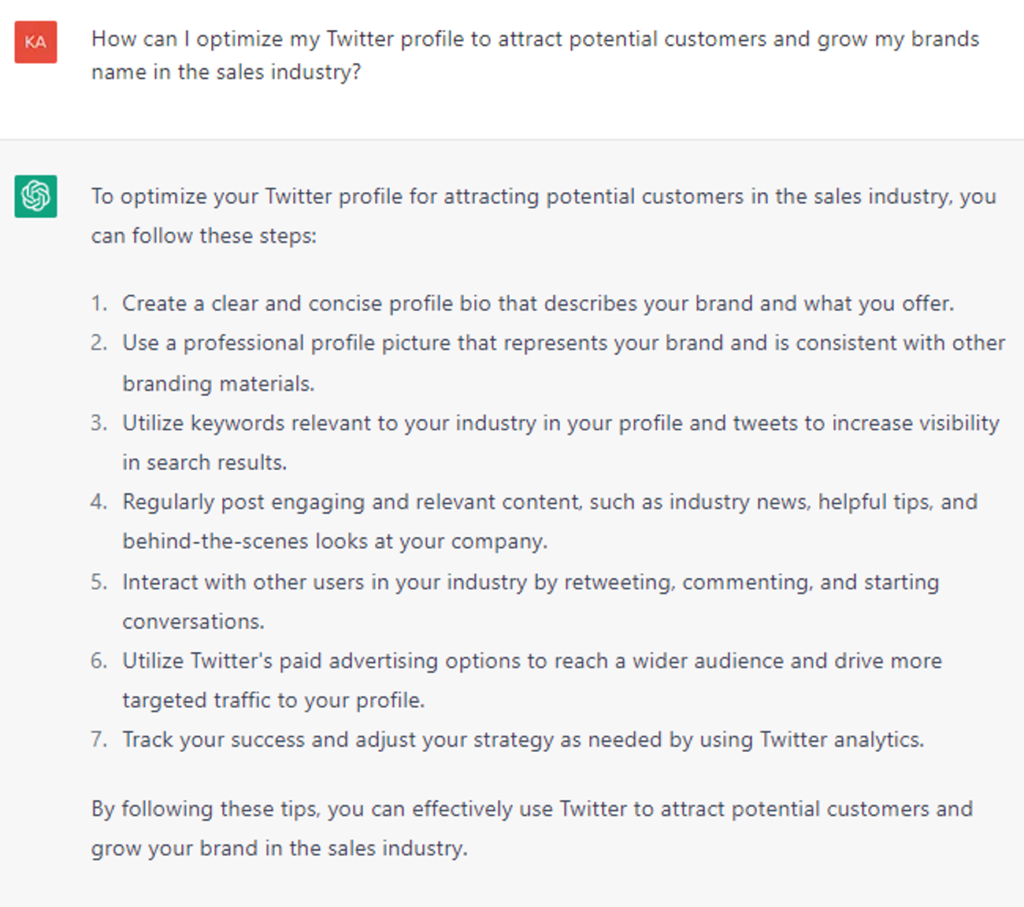Select step 2 about a professional profile picture
The height and width of the screenshot is (907, 1024).
tap(563, 362)
